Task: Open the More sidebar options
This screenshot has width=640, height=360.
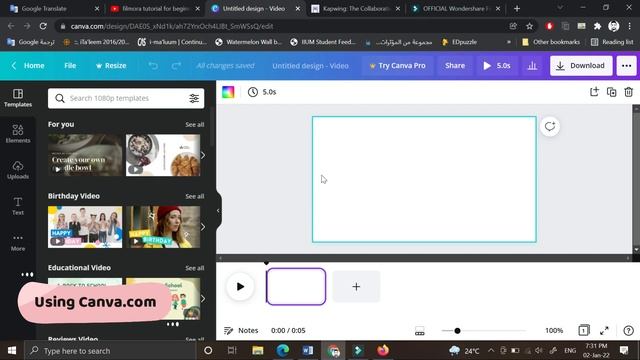Action: tap(18, 242)
